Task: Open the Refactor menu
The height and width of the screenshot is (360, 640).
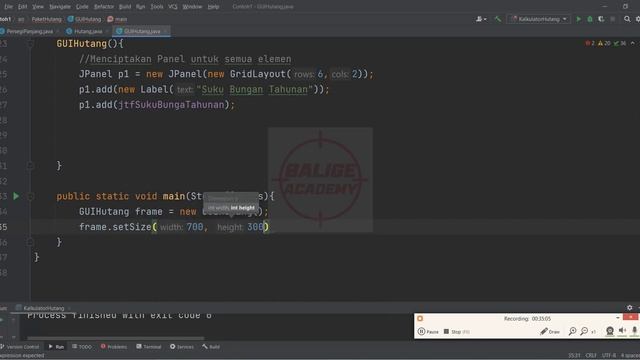Action: pos(104,7)
